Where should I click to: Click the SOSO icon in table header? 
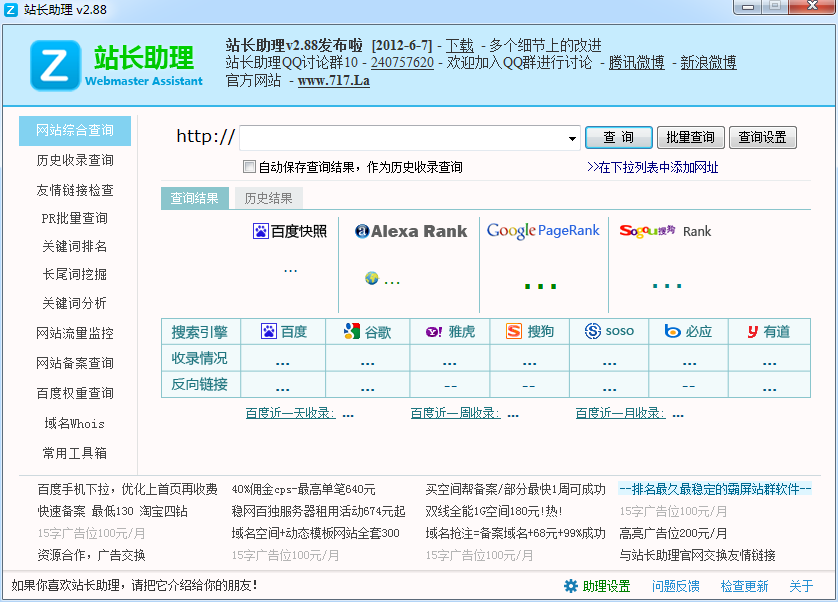coord(593,331)
